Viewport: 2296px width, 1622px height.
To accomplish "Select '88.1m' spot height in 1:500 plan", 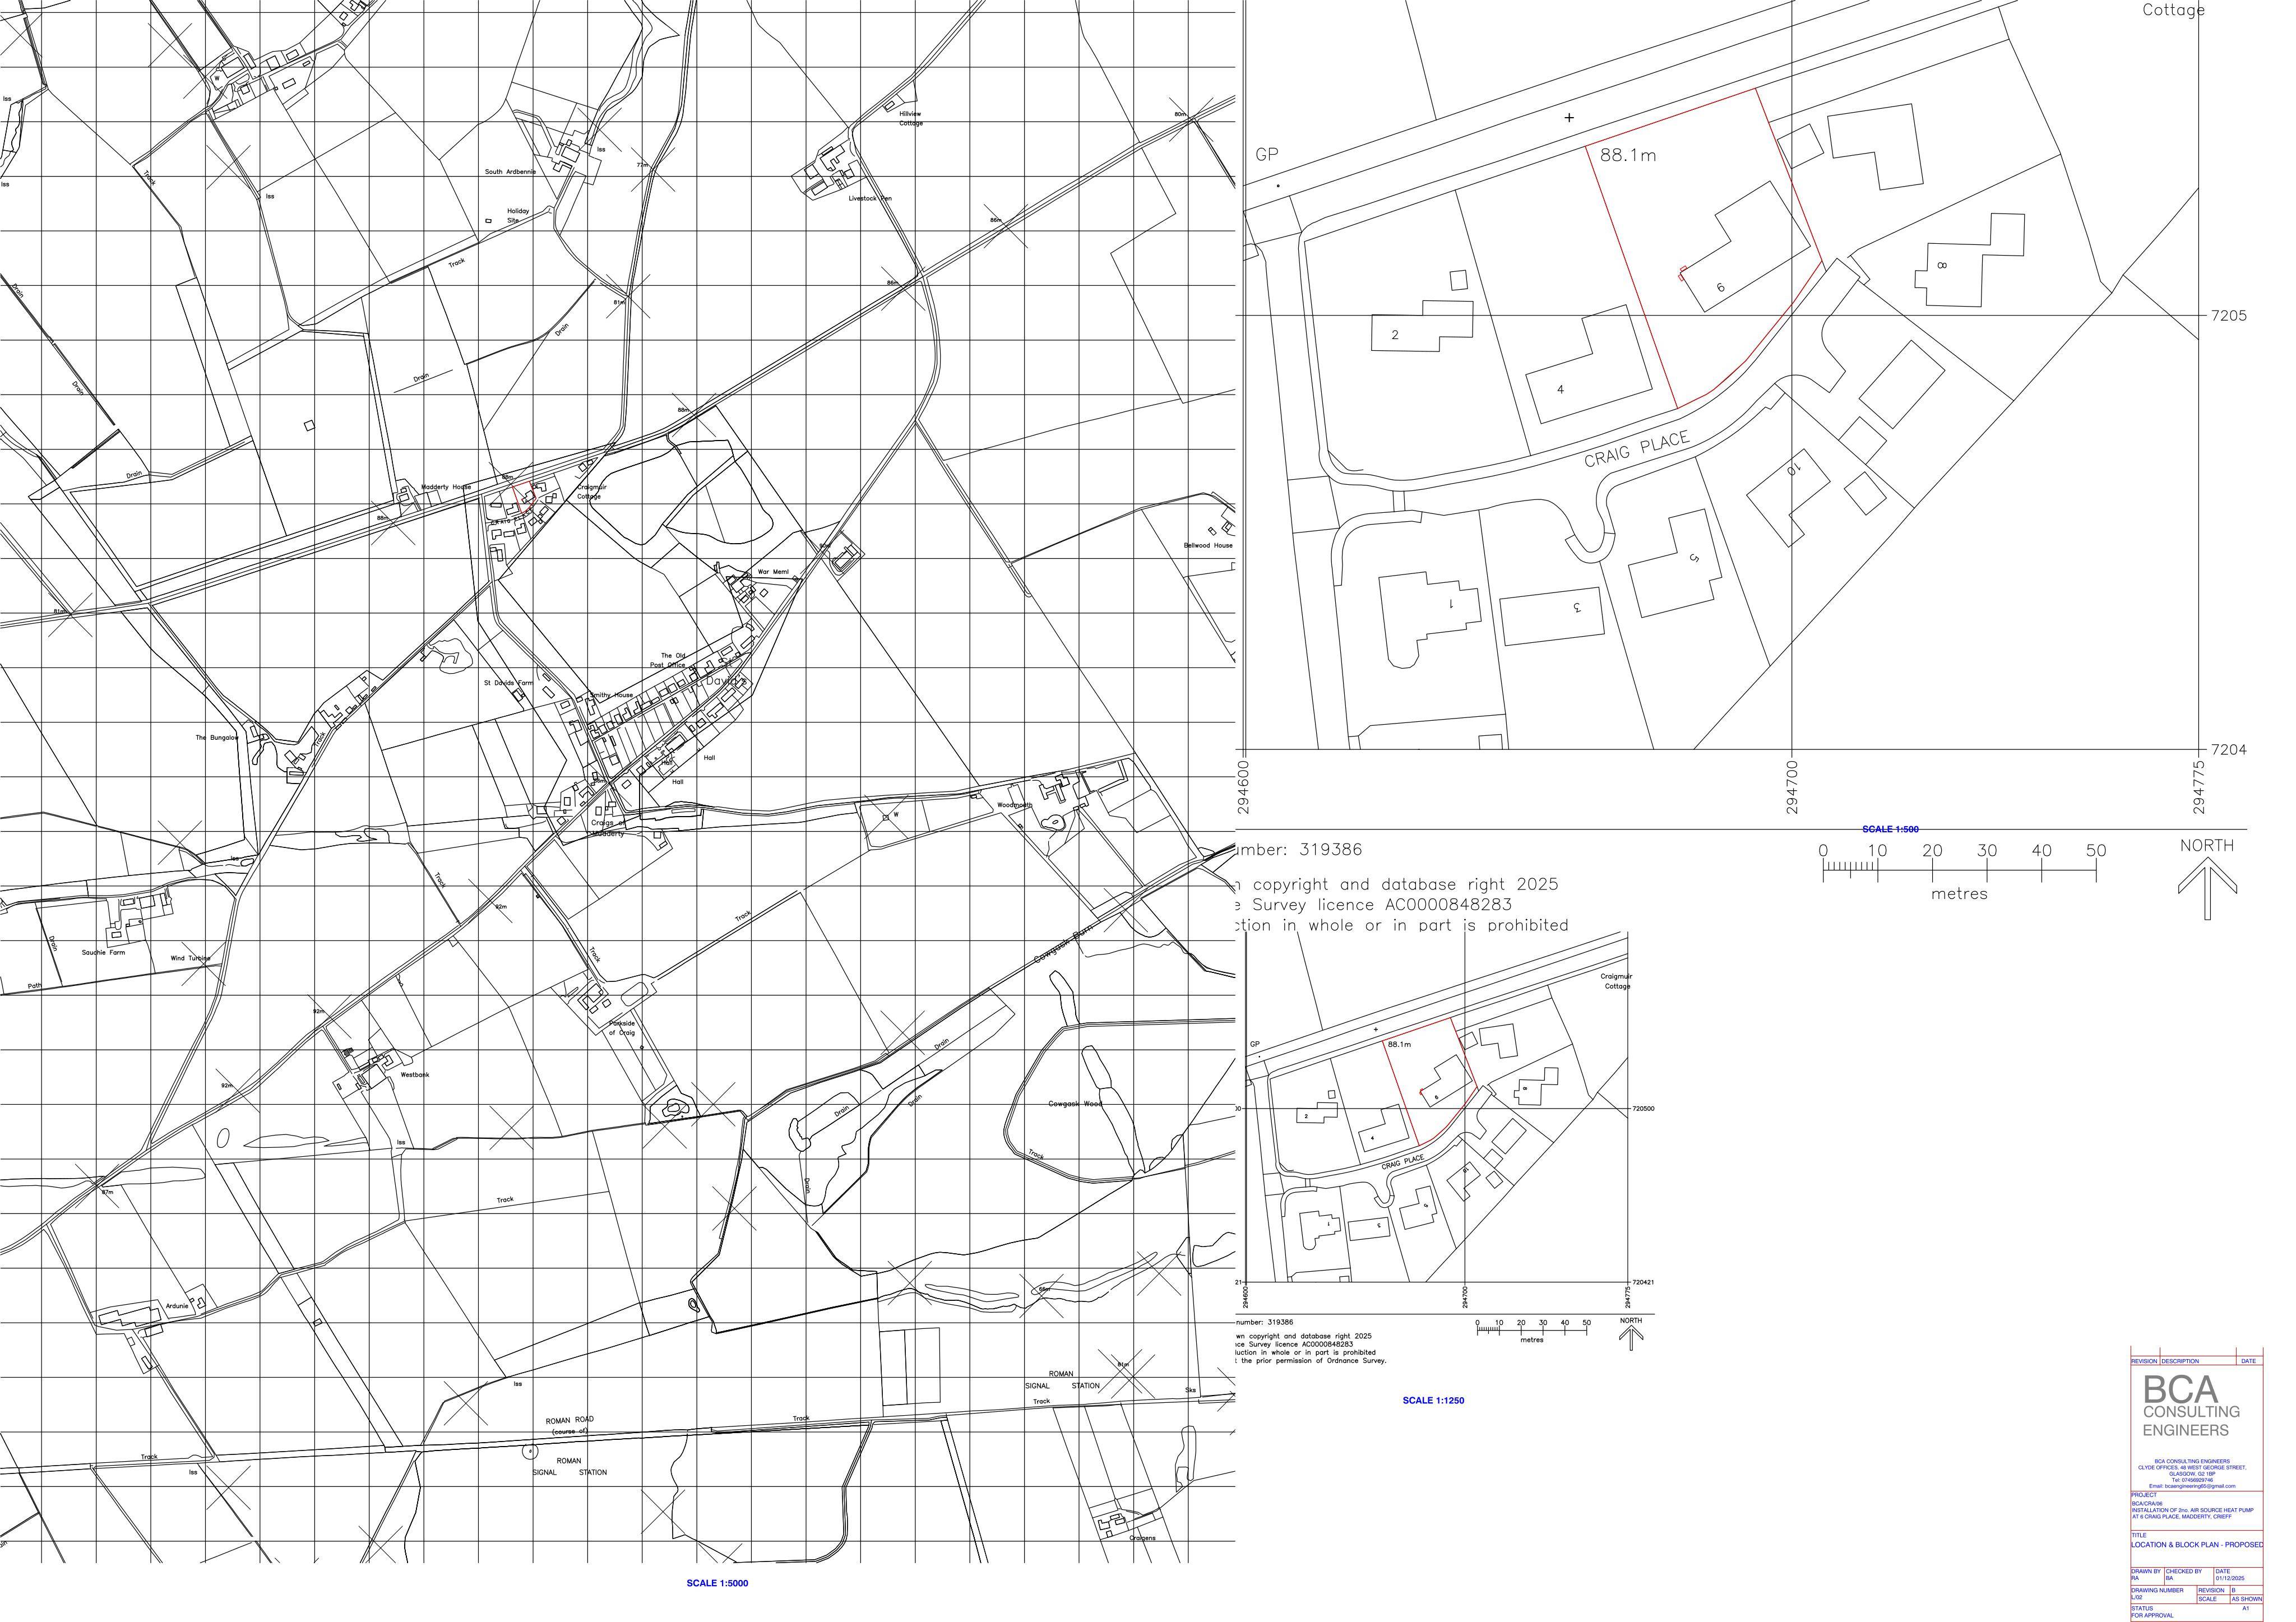I will coord(1628,155).
